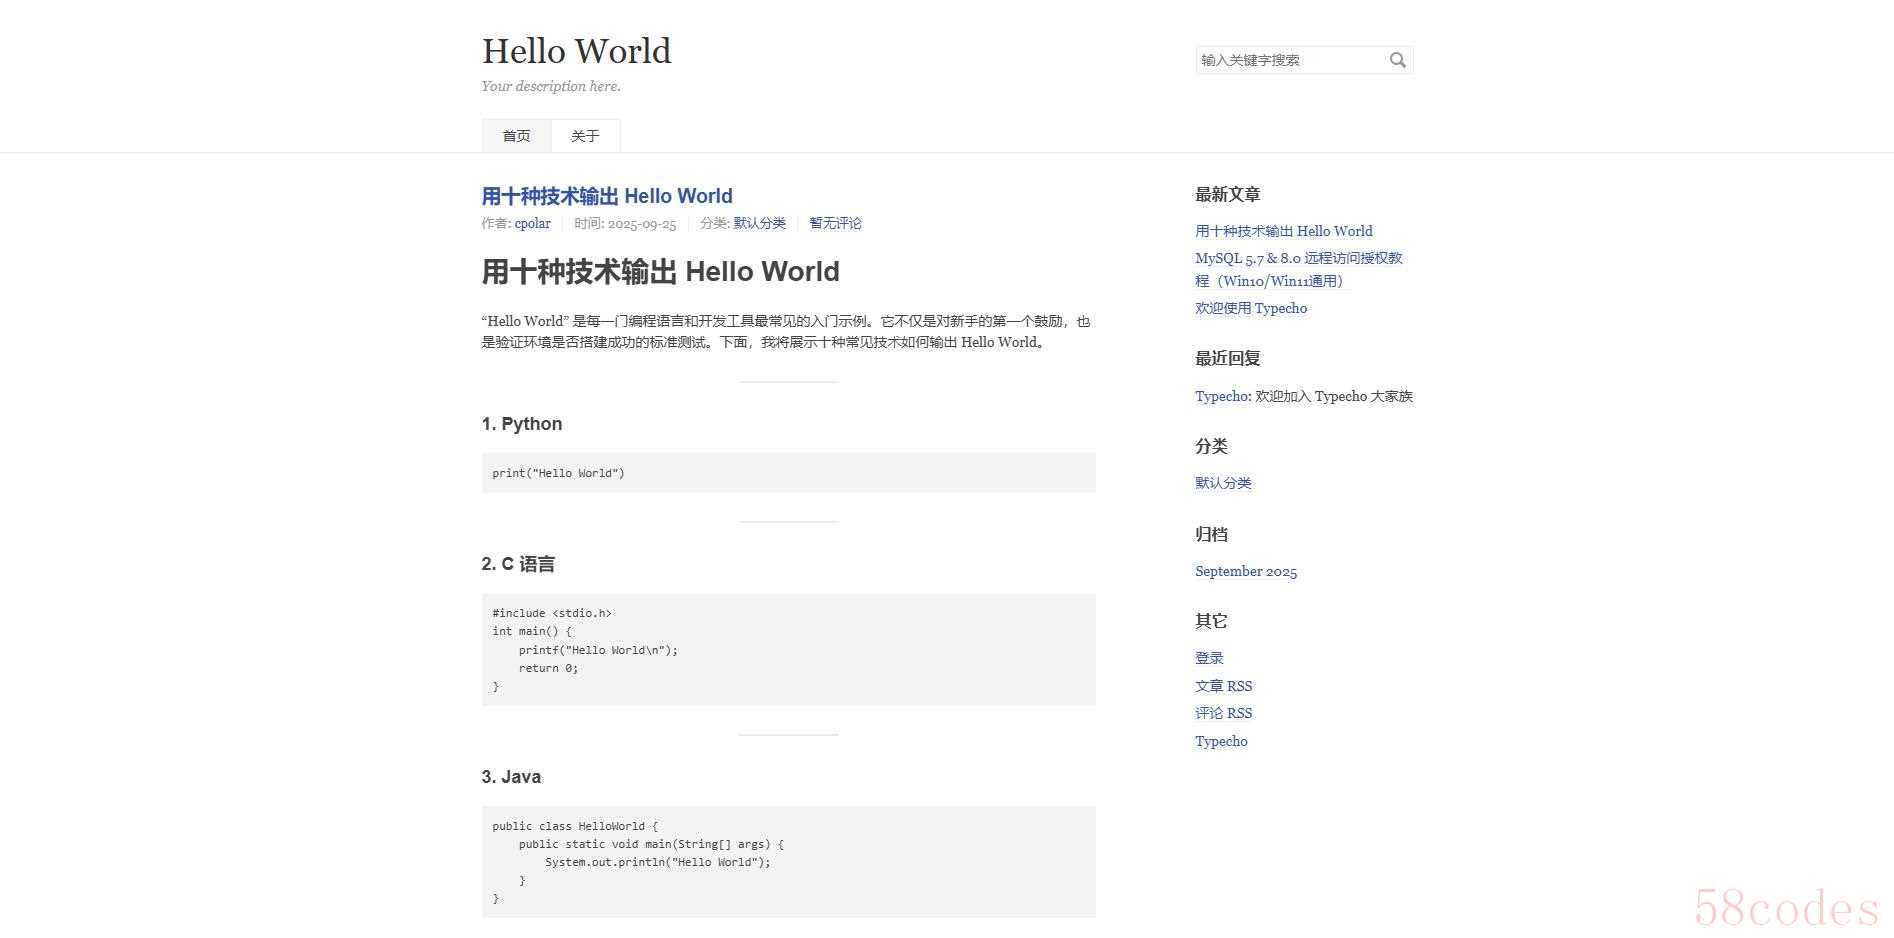Click the Python print("Hello World") code line
This screenshot has height=938, width=1894.
558,473
